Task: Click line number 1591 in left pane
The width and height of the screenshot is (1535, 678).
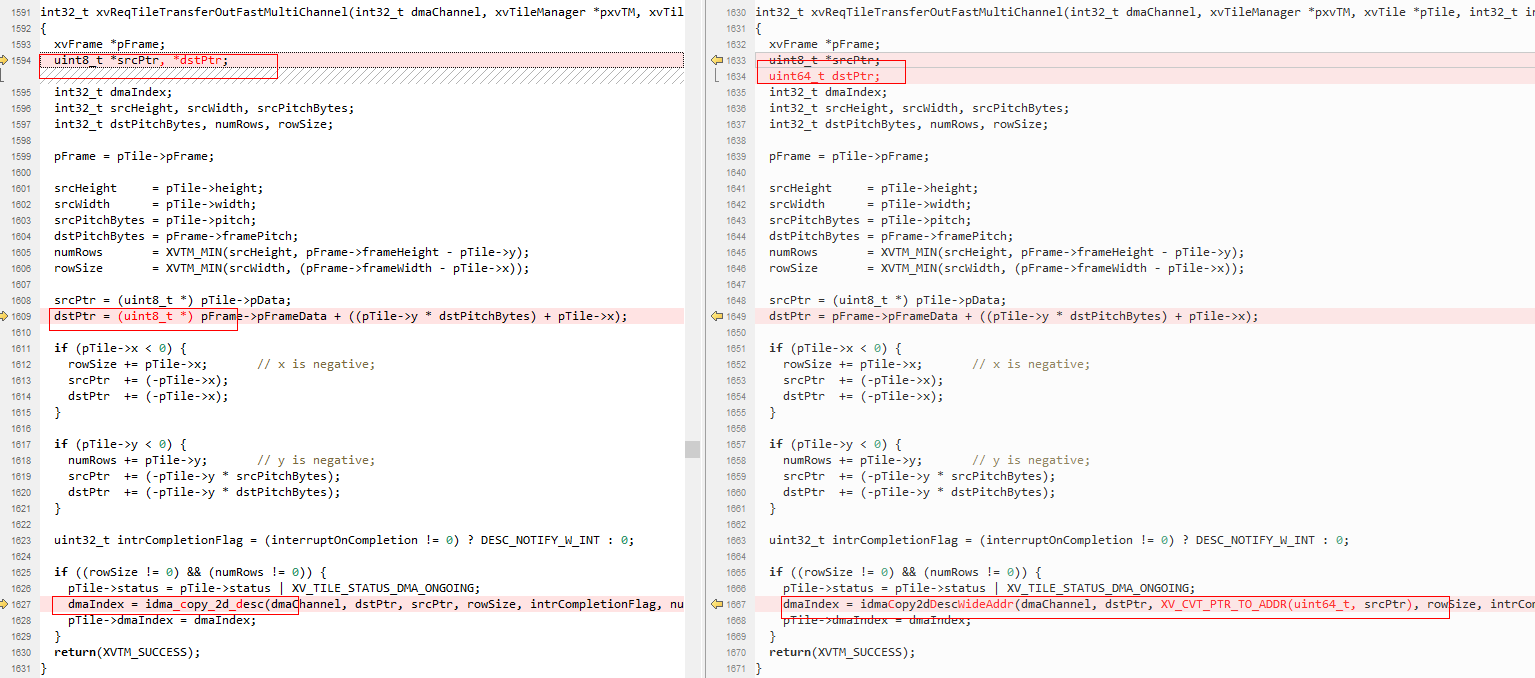Action: (19, 12)
